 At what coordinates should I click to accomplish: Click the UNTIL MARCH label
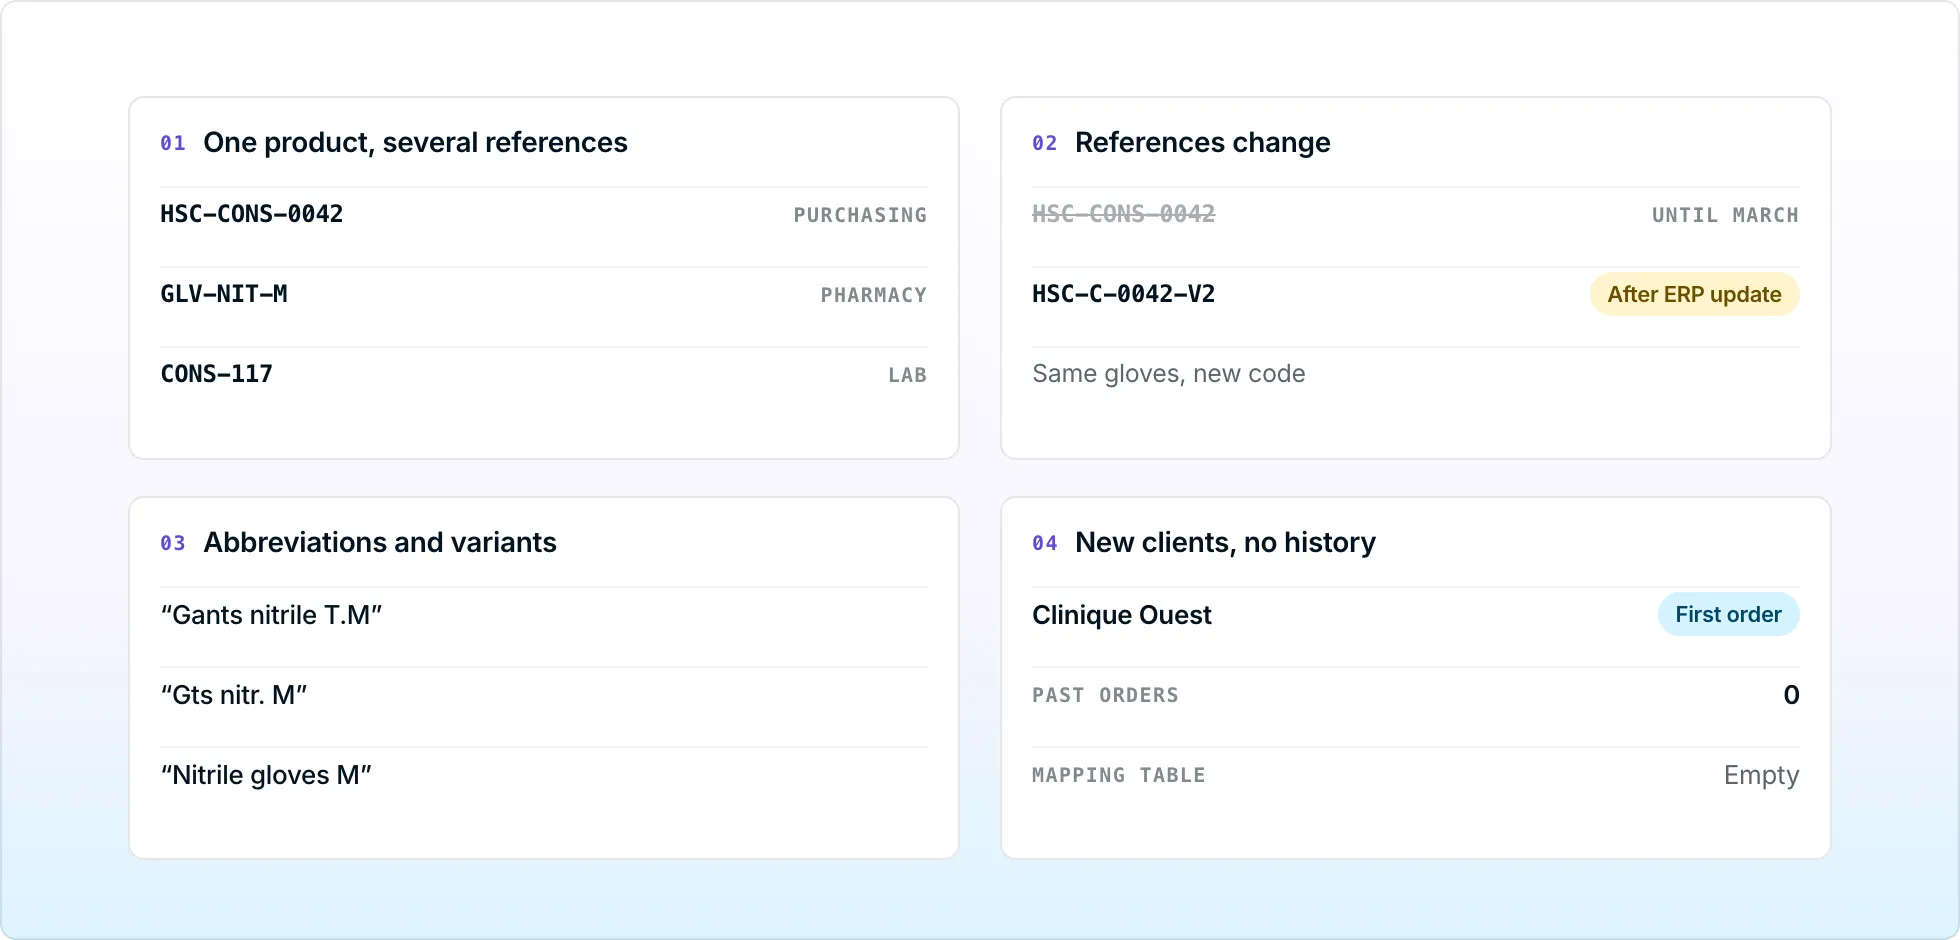tap(1725, 215)
